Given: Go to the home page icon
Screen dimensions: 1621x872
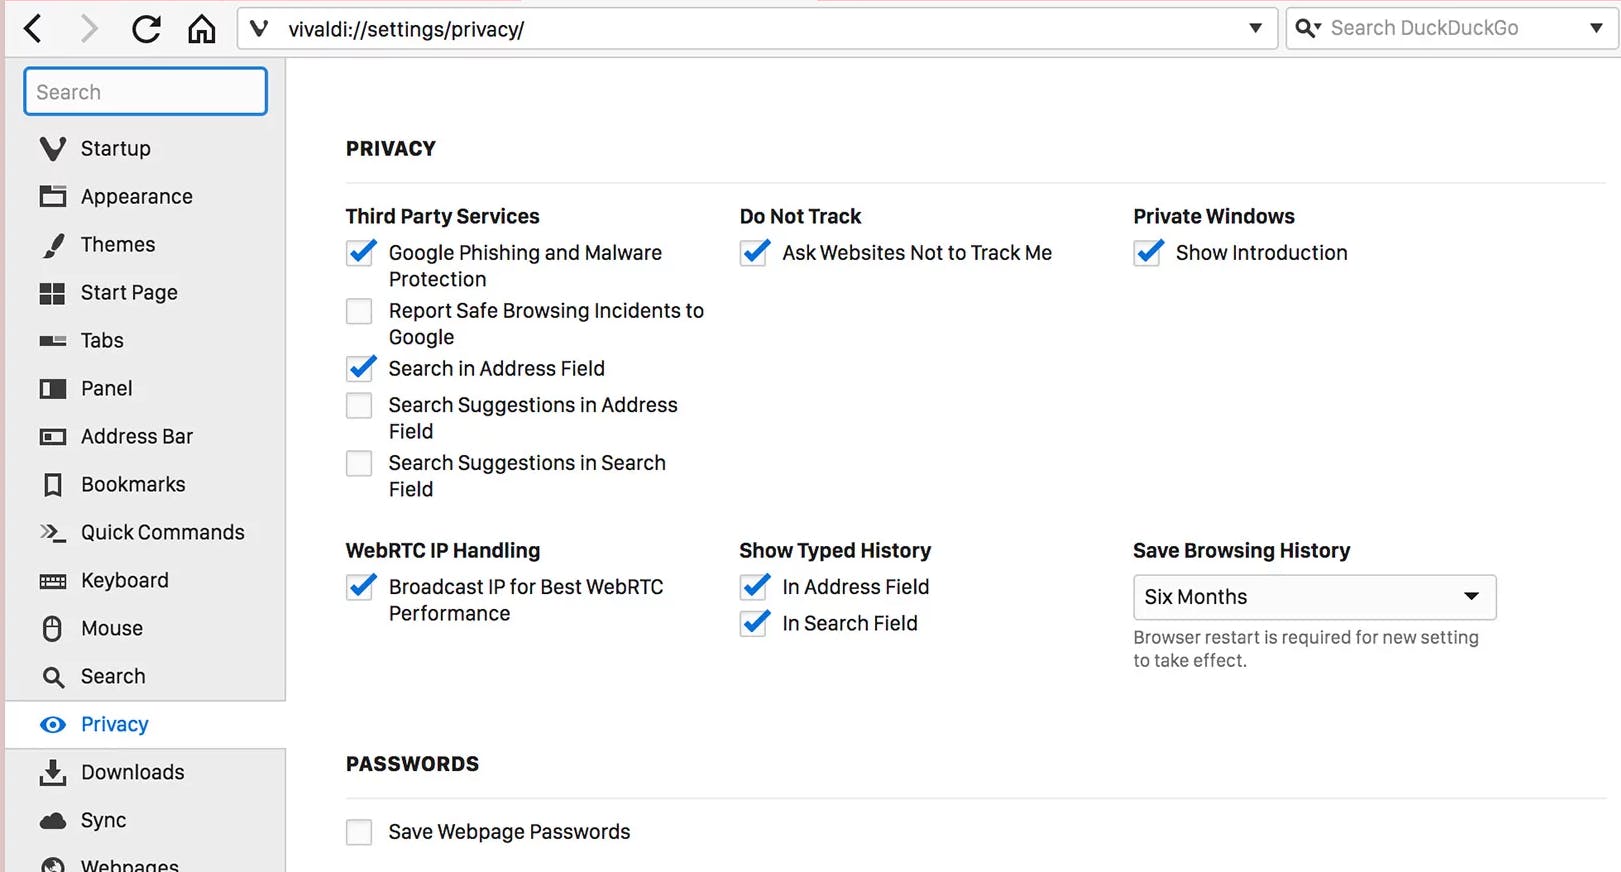Looking at the screenshot, I should 202,29.
